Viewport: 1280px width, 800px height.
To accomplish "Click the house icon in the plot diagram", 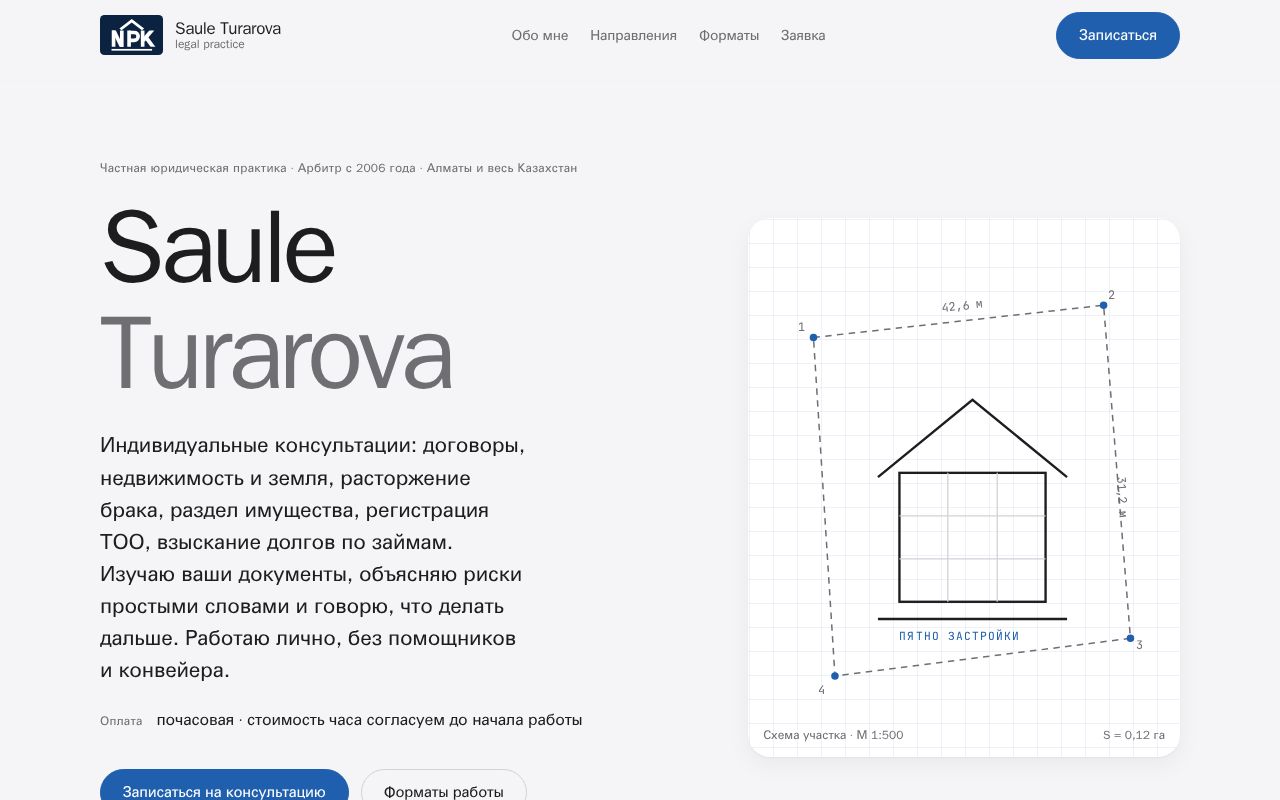I will point(972,510).
